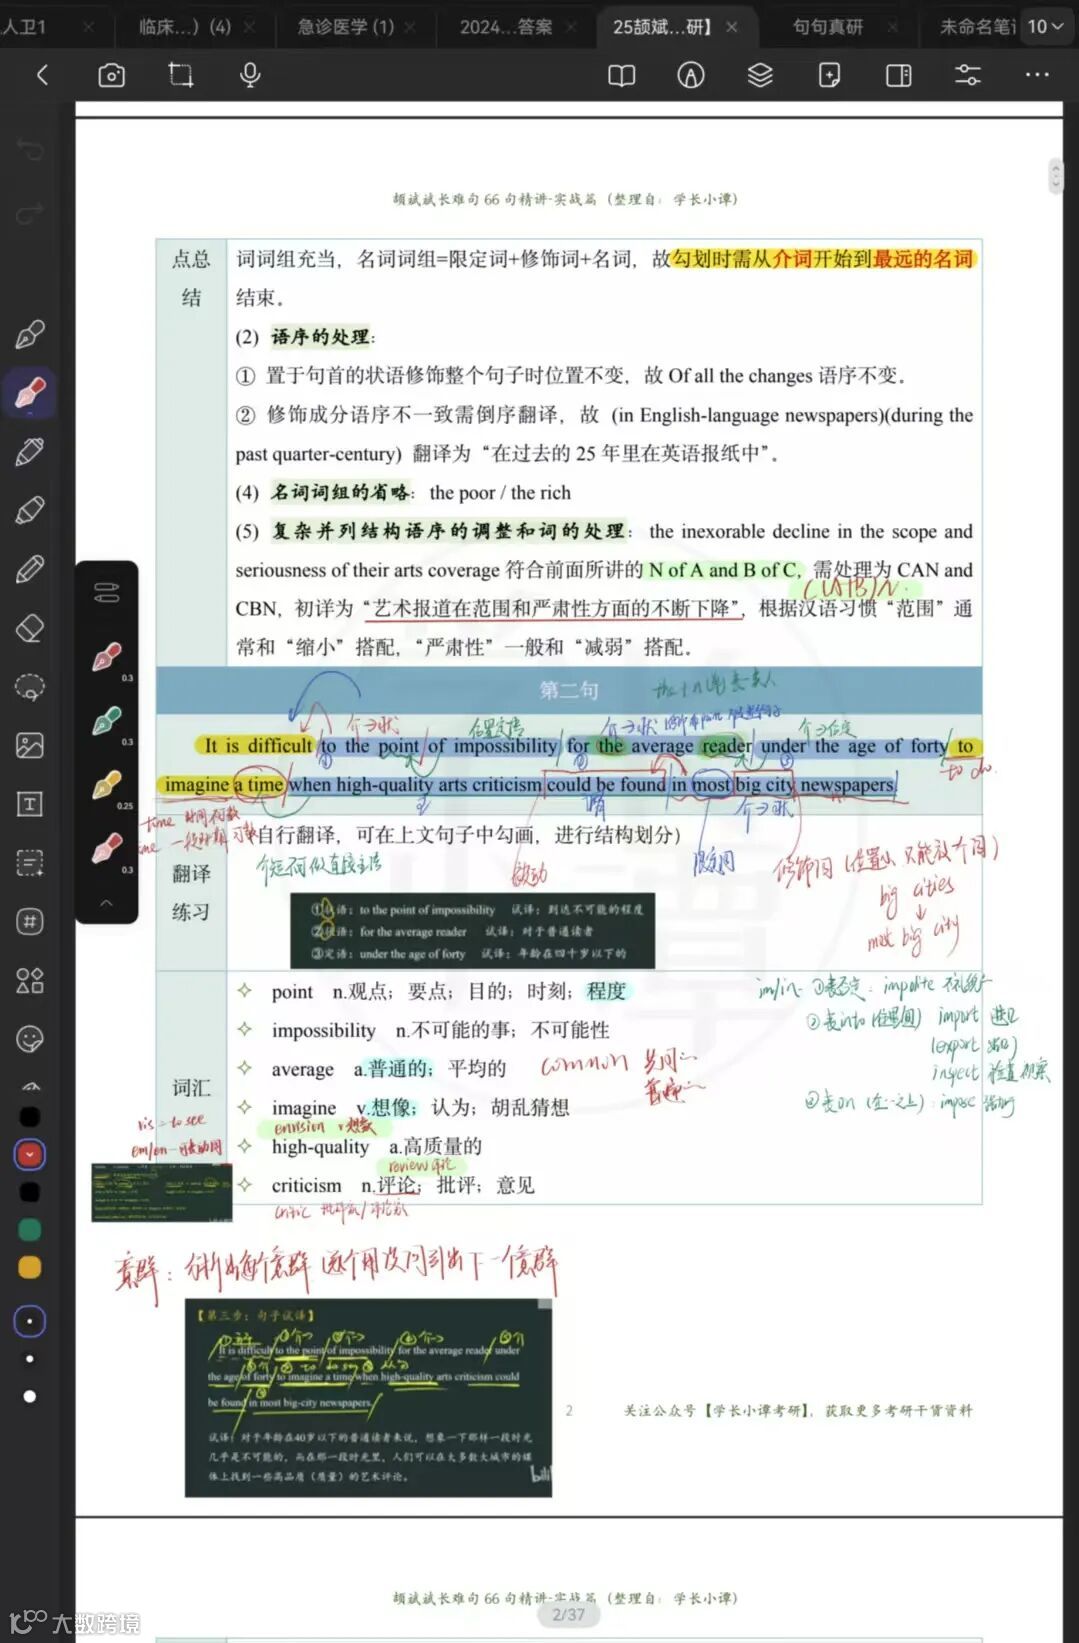Open the 第三步 句子试译 image

368,1398
